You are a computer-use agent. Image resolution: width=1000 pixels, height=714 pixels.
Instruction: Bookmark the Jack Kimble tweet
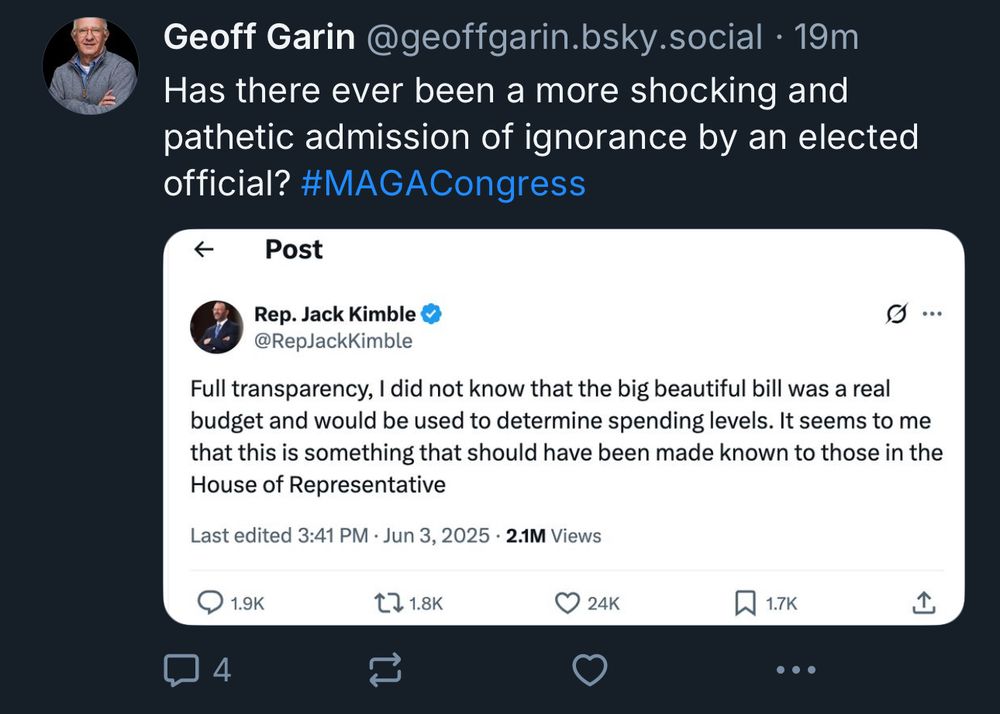click(x=745, y=602)
